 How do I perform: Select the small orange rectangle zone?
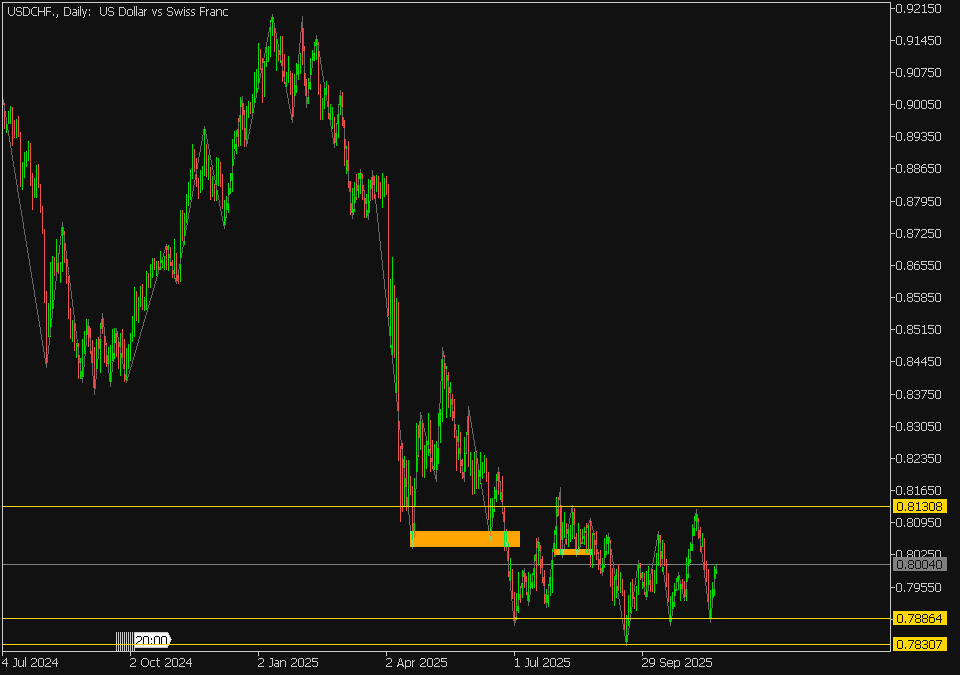(572, 551)
